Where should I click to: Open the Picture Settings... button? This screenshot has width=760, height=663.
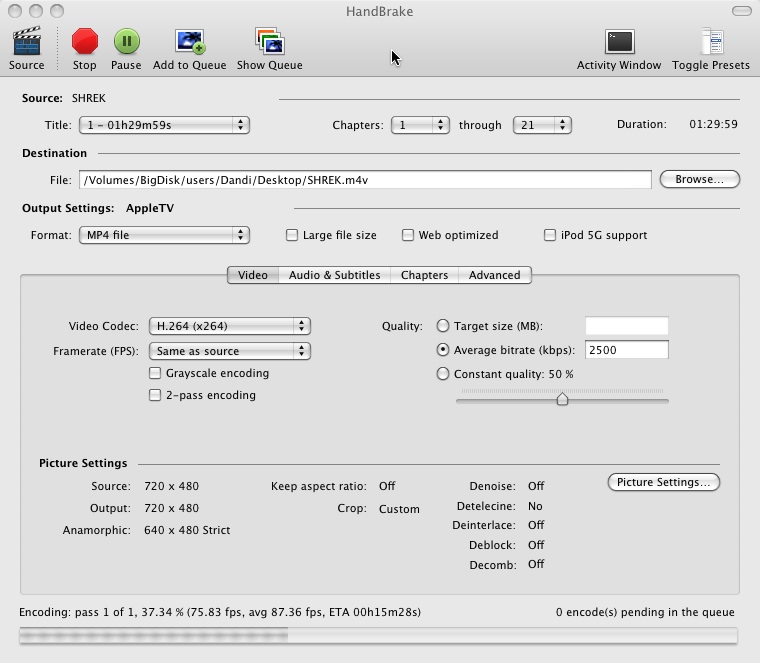click(x=664, y=482)
